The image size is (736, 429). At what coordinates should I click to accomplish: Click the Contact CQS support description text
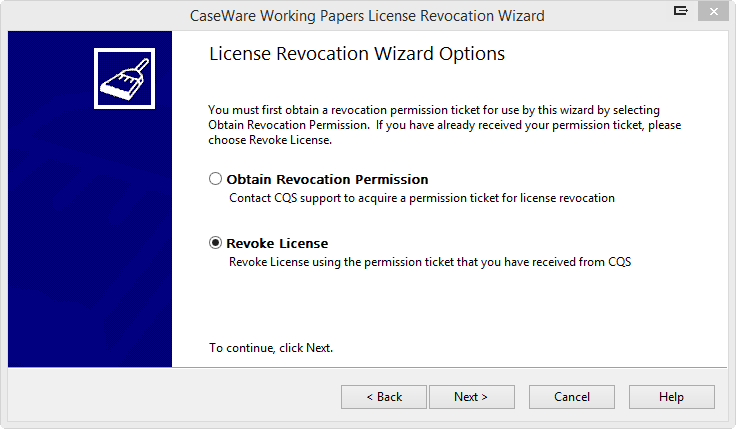point(421,198)
